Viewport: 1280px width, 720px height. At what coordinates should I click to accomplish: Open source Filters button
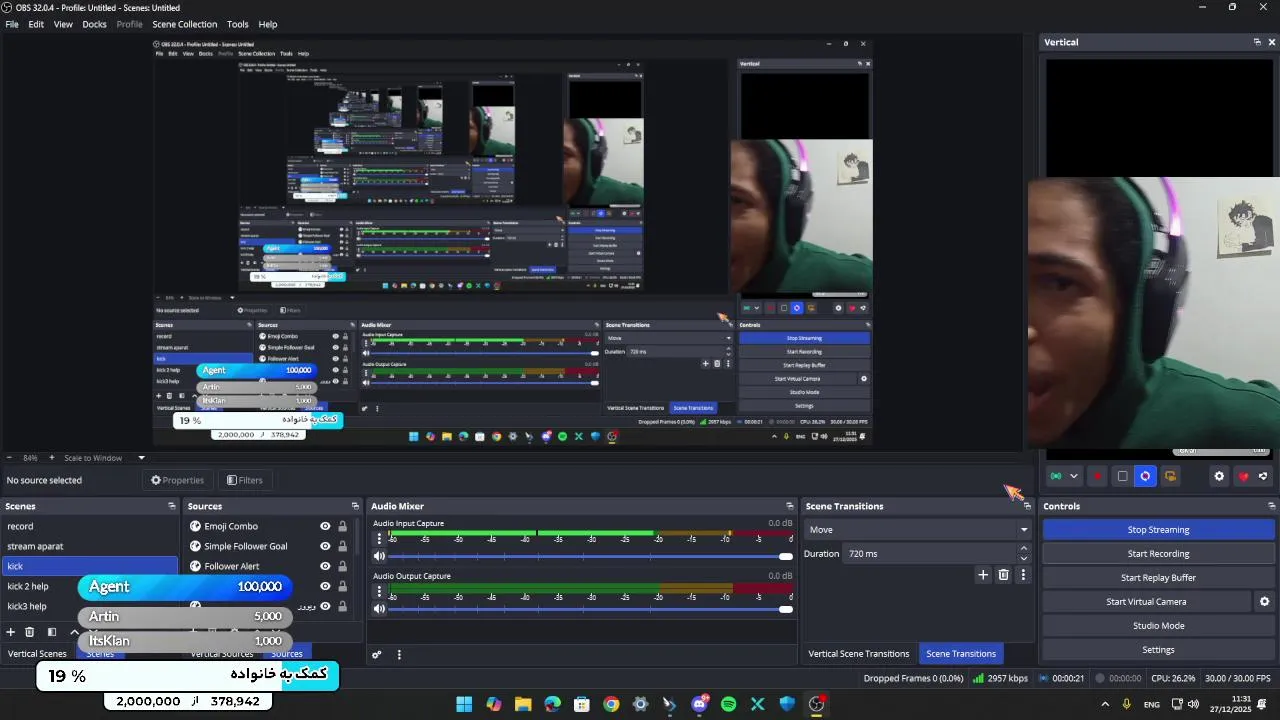click(245, 480)
